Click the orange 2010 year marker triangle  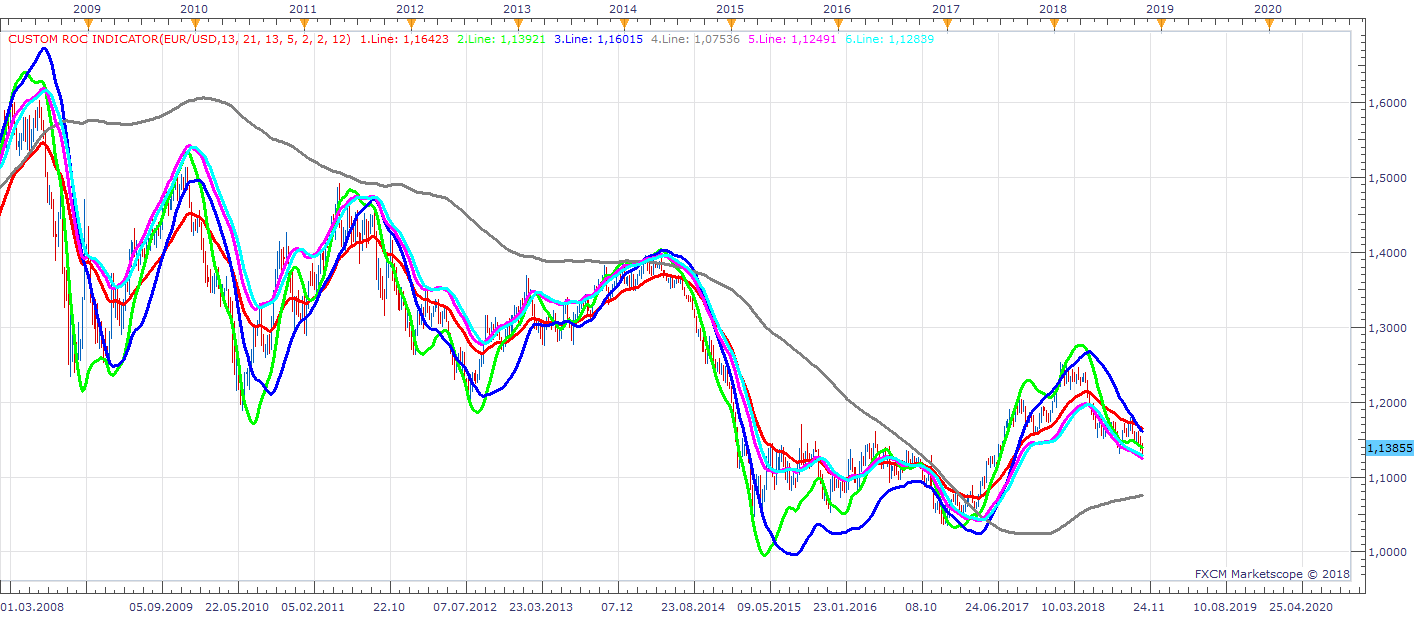[x=194, y=25]
